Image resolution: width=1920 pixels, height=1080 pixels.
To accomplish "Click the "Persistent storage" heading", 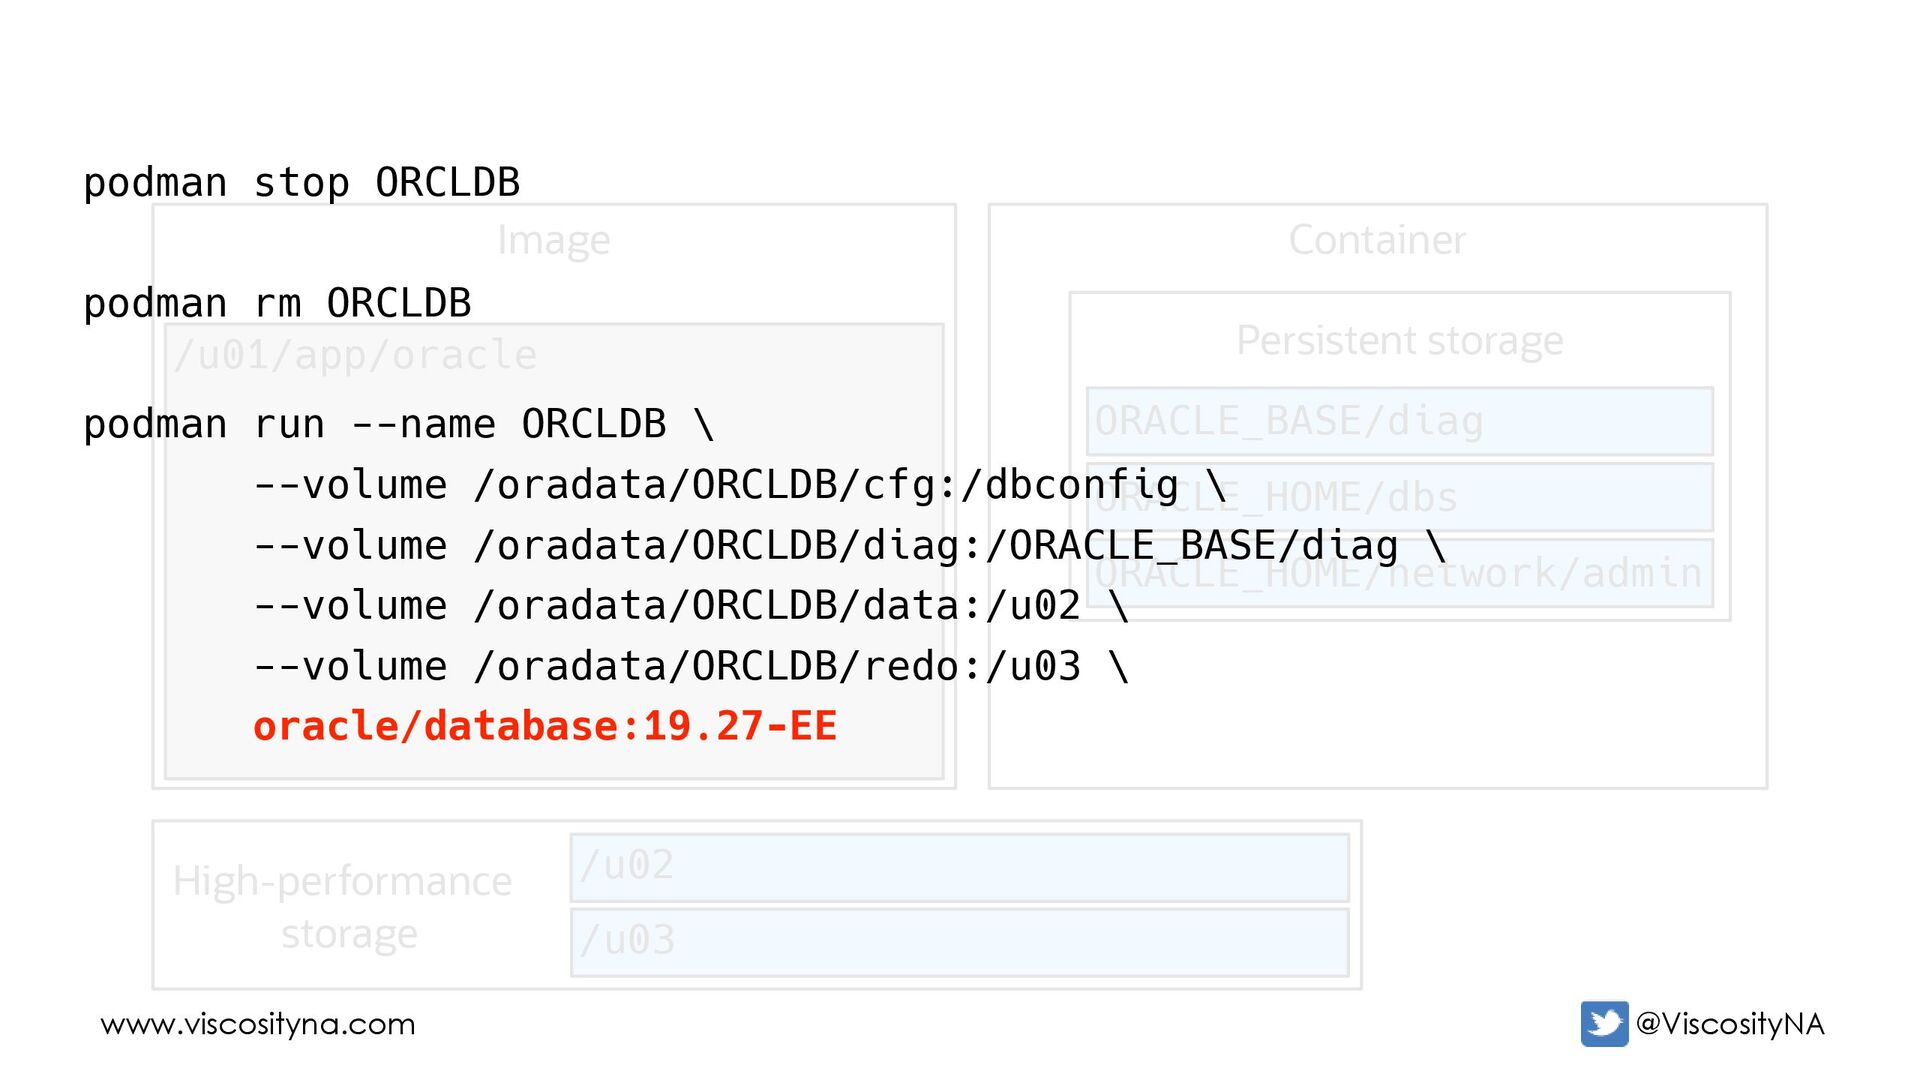I will point(1399,341).
